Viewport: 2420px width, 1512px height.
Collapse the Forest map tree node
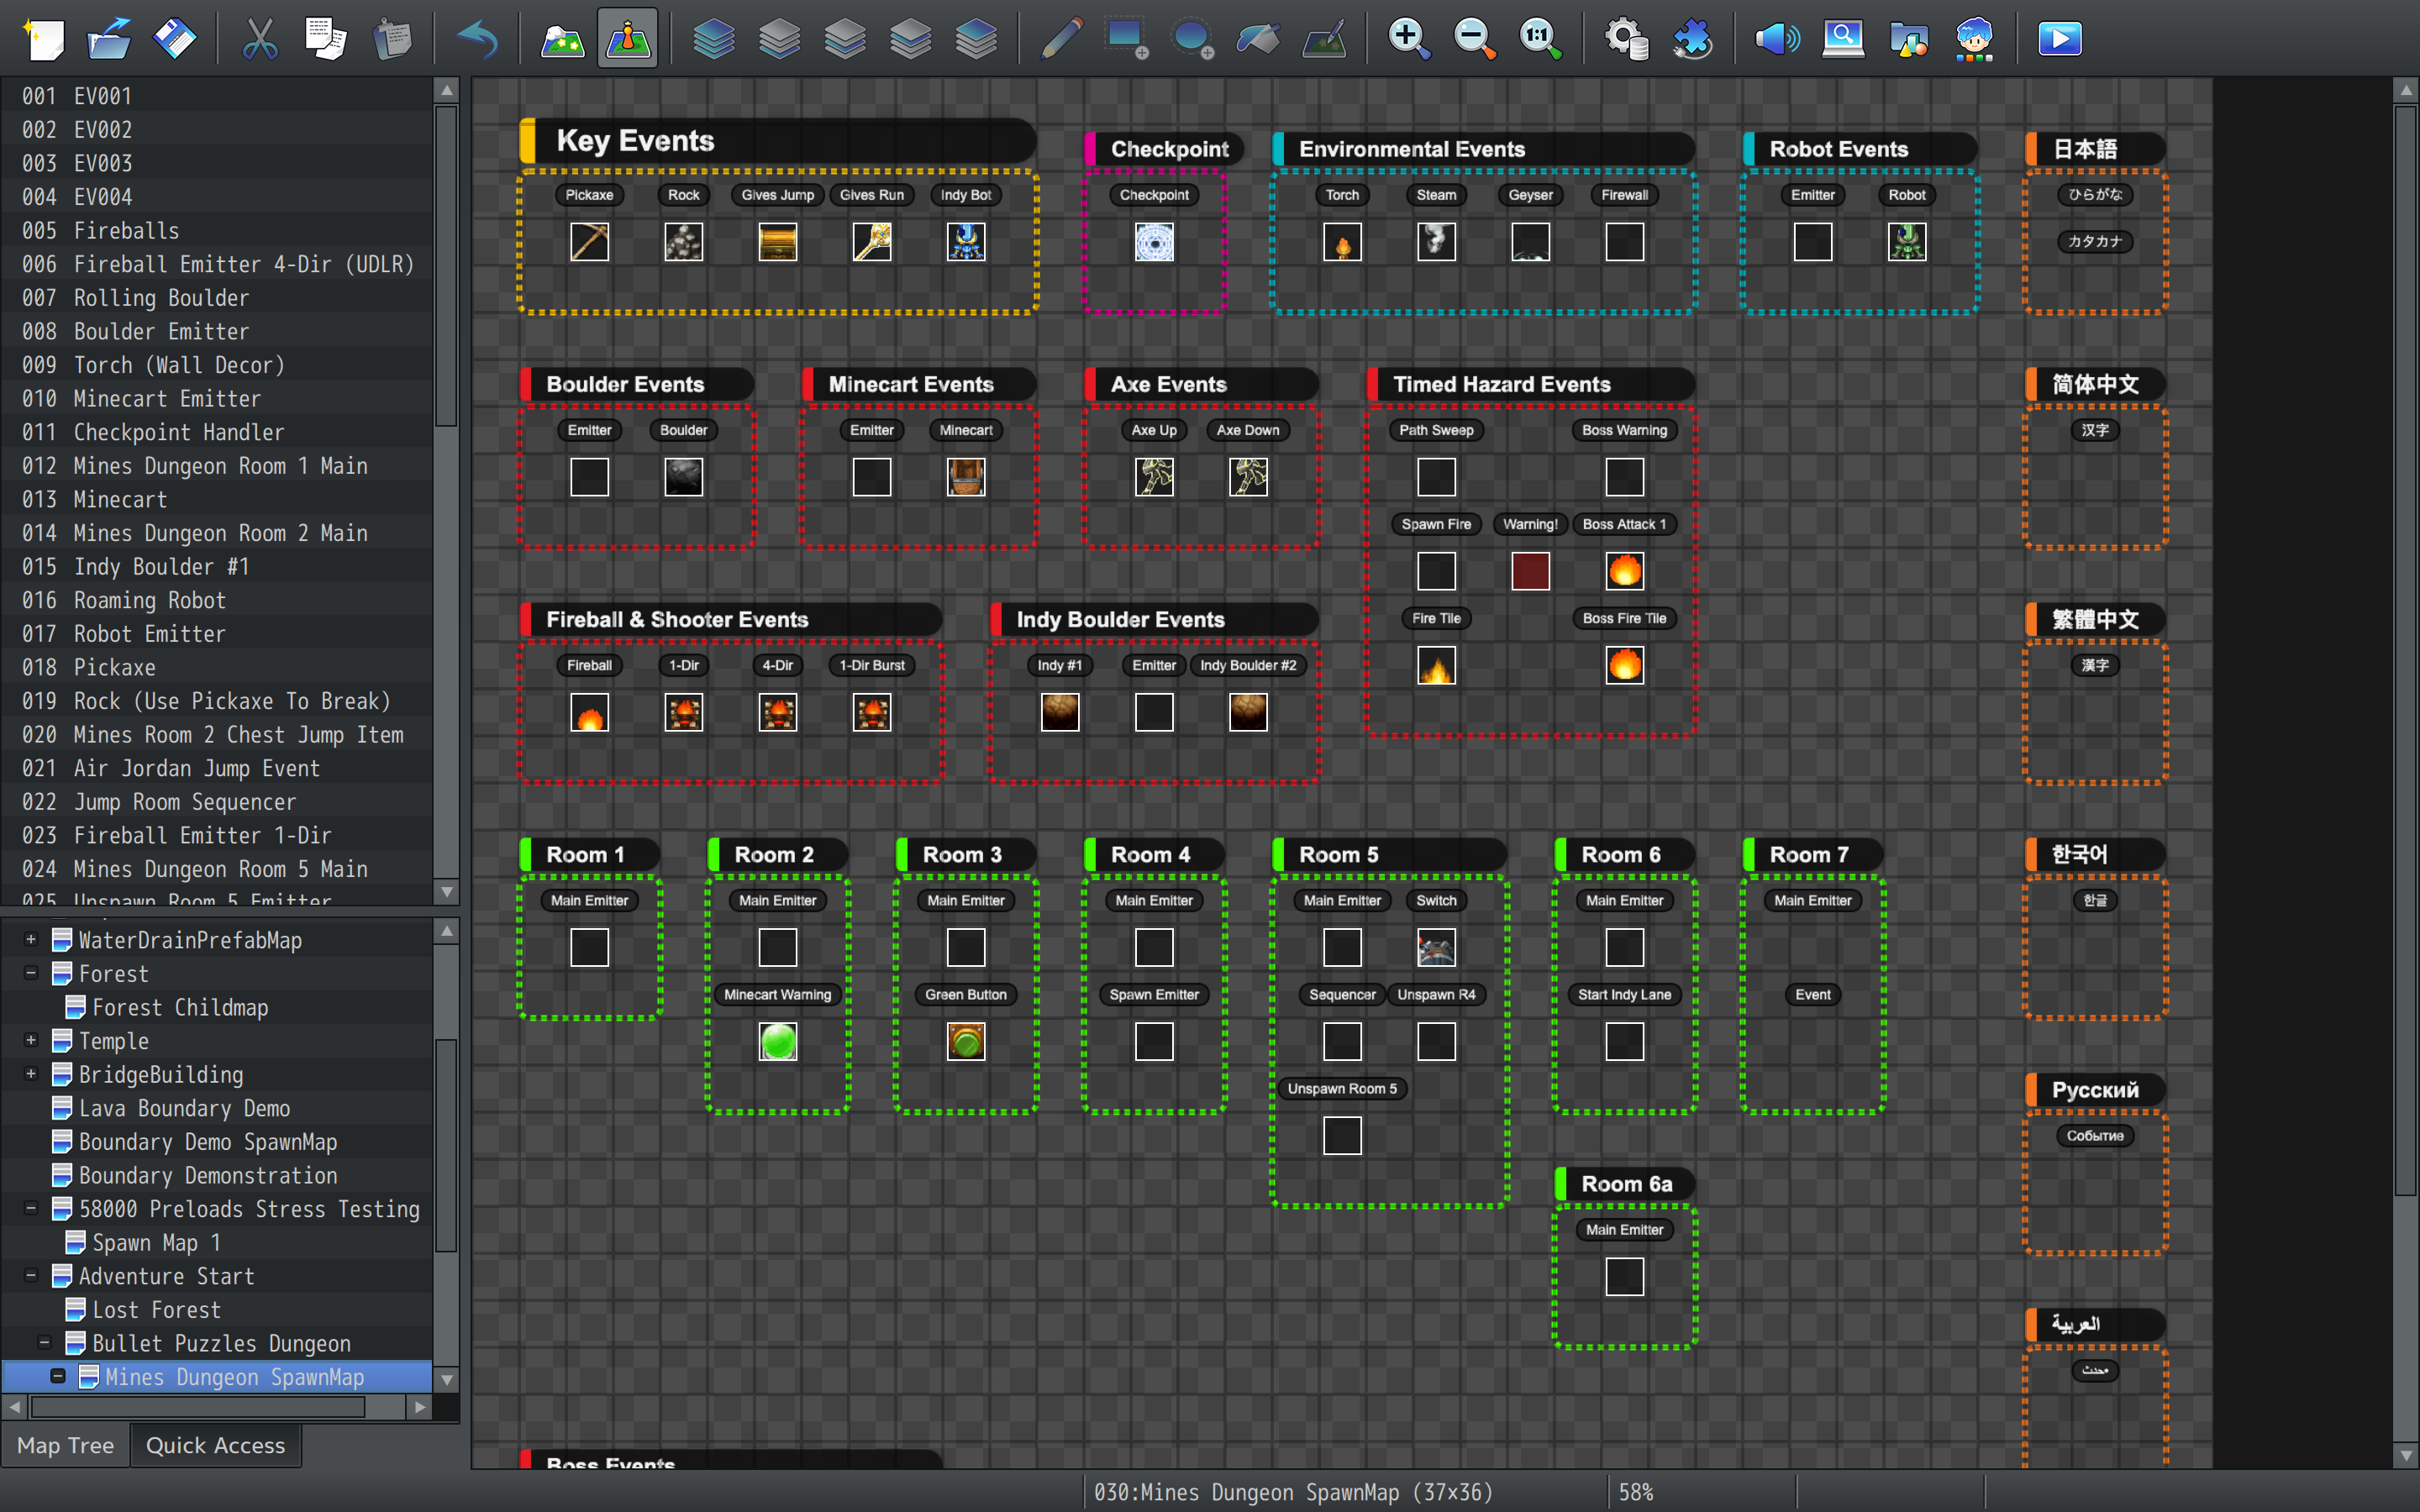click(31, 973)
